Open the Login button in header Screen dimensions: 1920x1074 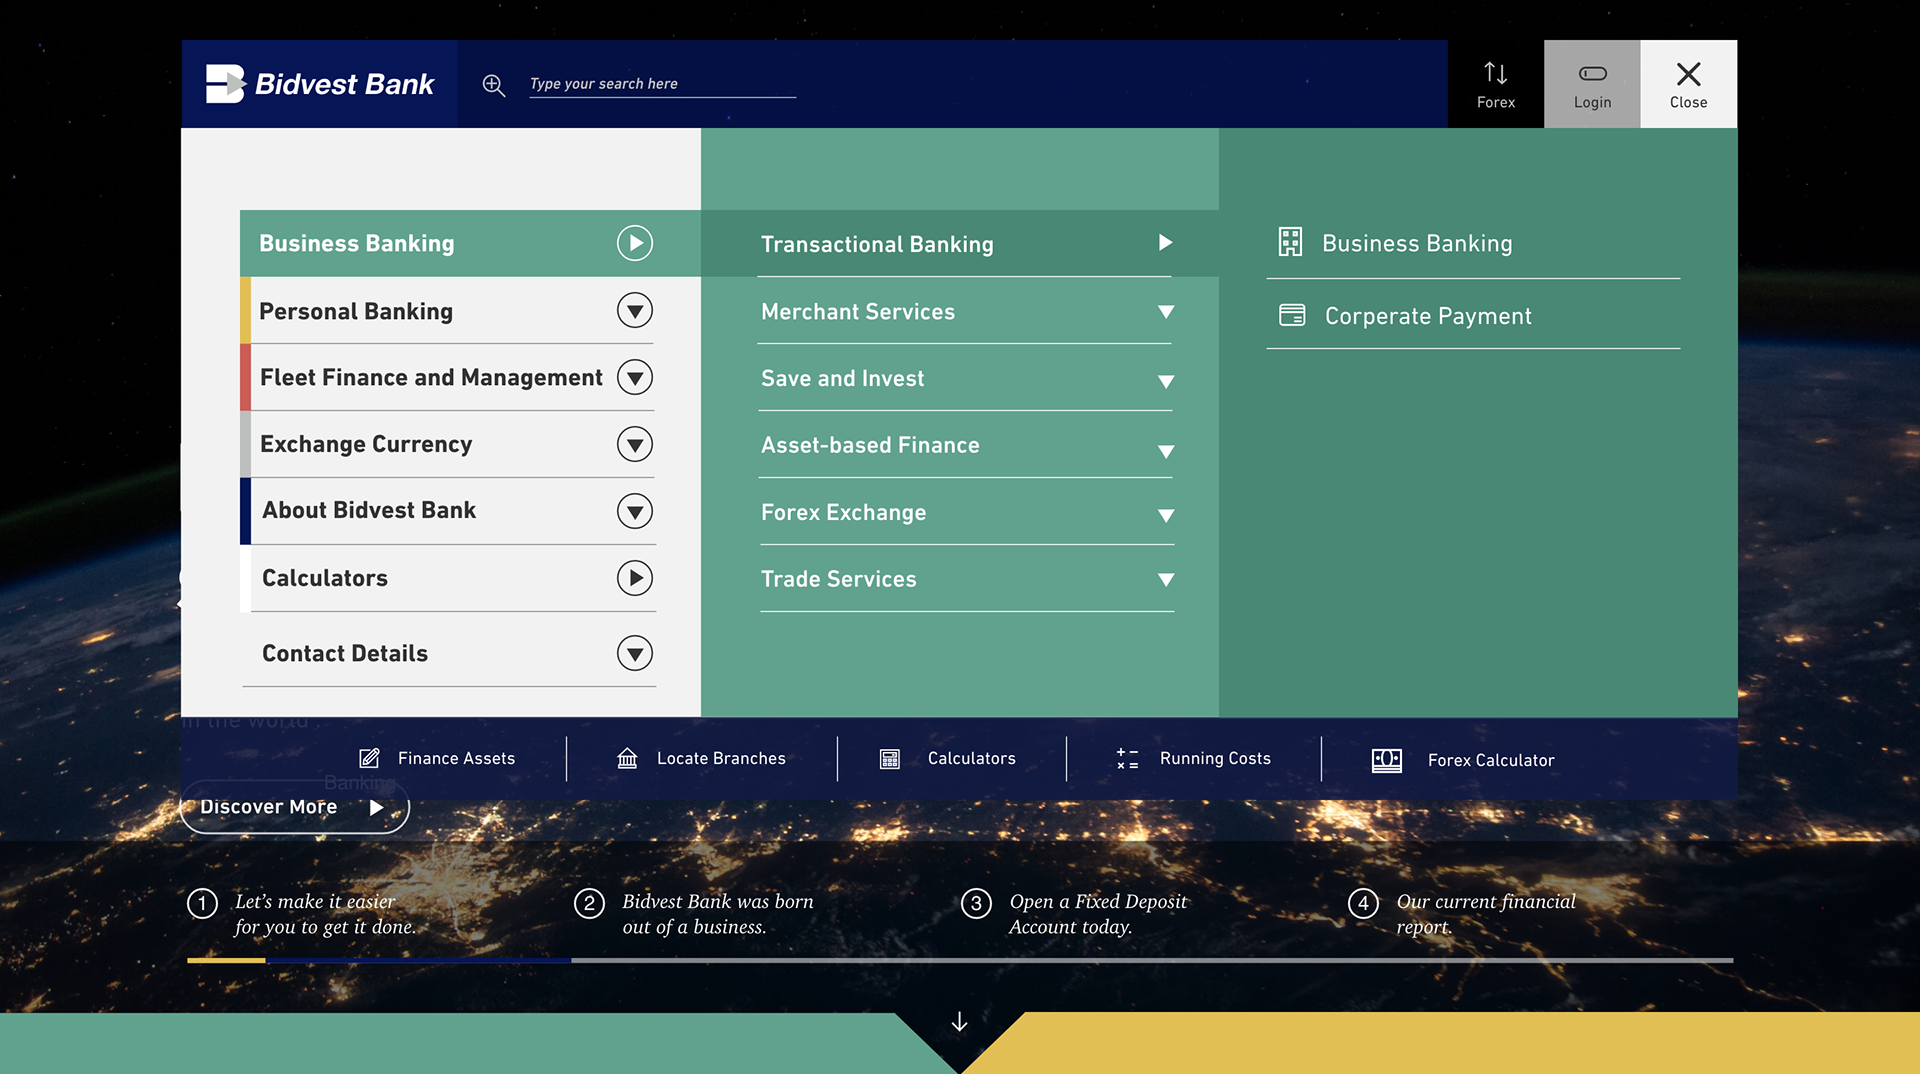pos(1592,84)
